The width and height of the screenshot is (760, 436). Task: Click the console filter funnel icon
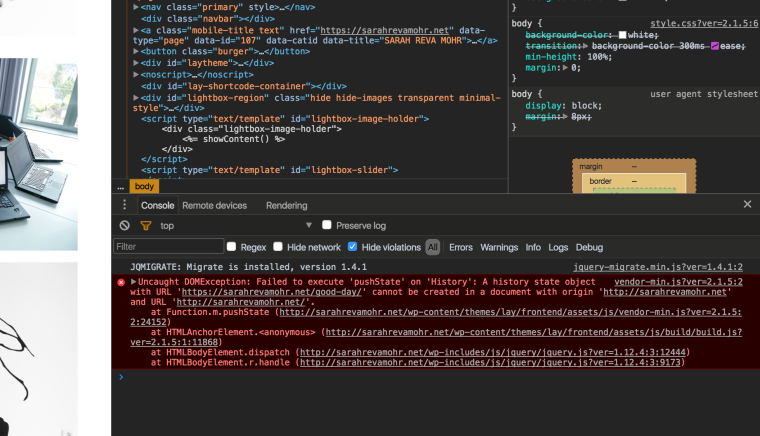145,226
